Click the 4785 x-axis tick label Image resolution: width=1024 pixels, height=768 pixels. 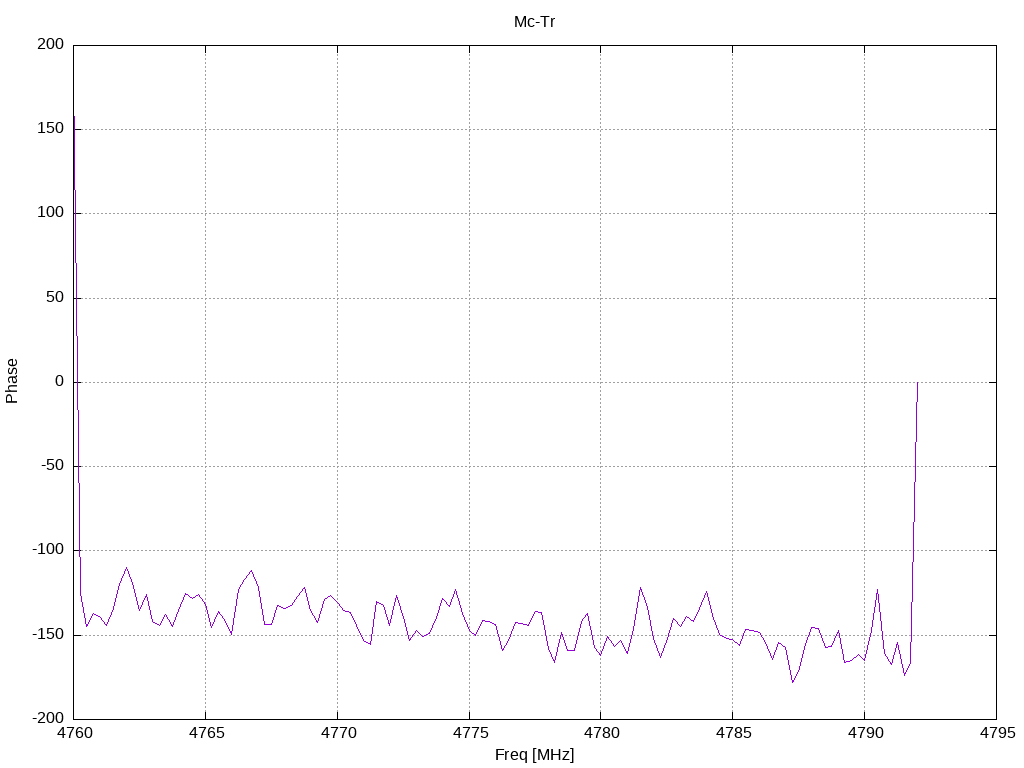tap(733, 733)
